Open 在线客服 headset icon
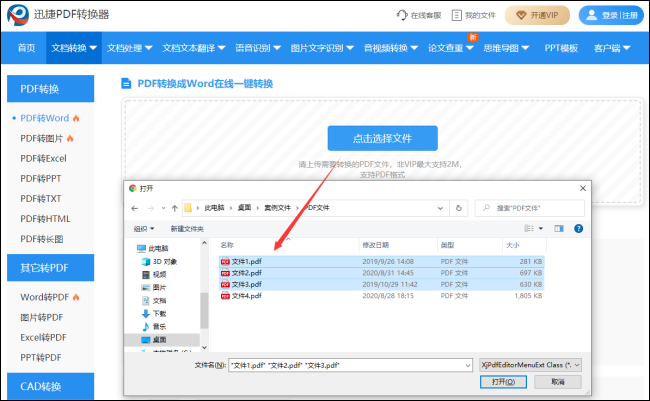650x401 pixels. (402, 15)
